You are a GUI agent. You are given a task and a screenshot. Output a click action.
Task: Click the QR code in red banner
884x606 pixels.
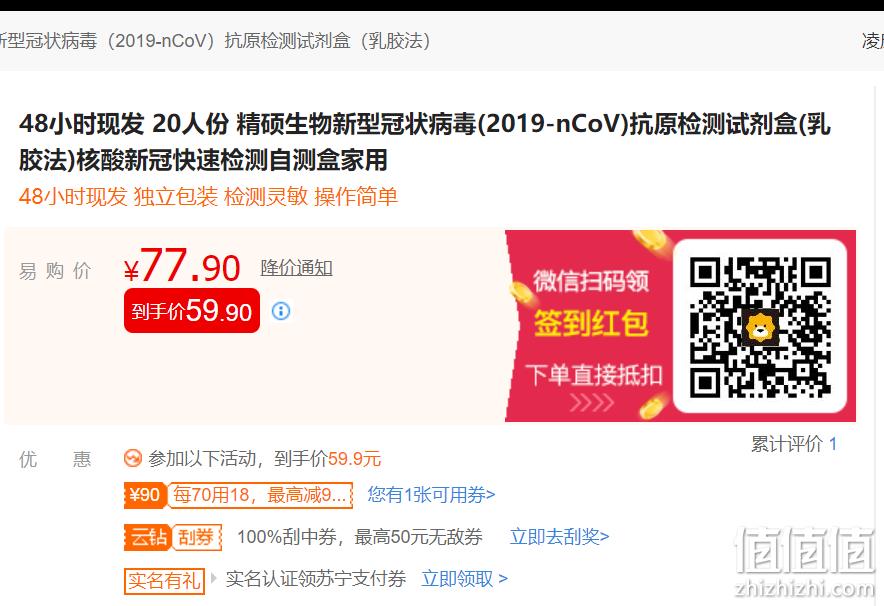[760, 327]
